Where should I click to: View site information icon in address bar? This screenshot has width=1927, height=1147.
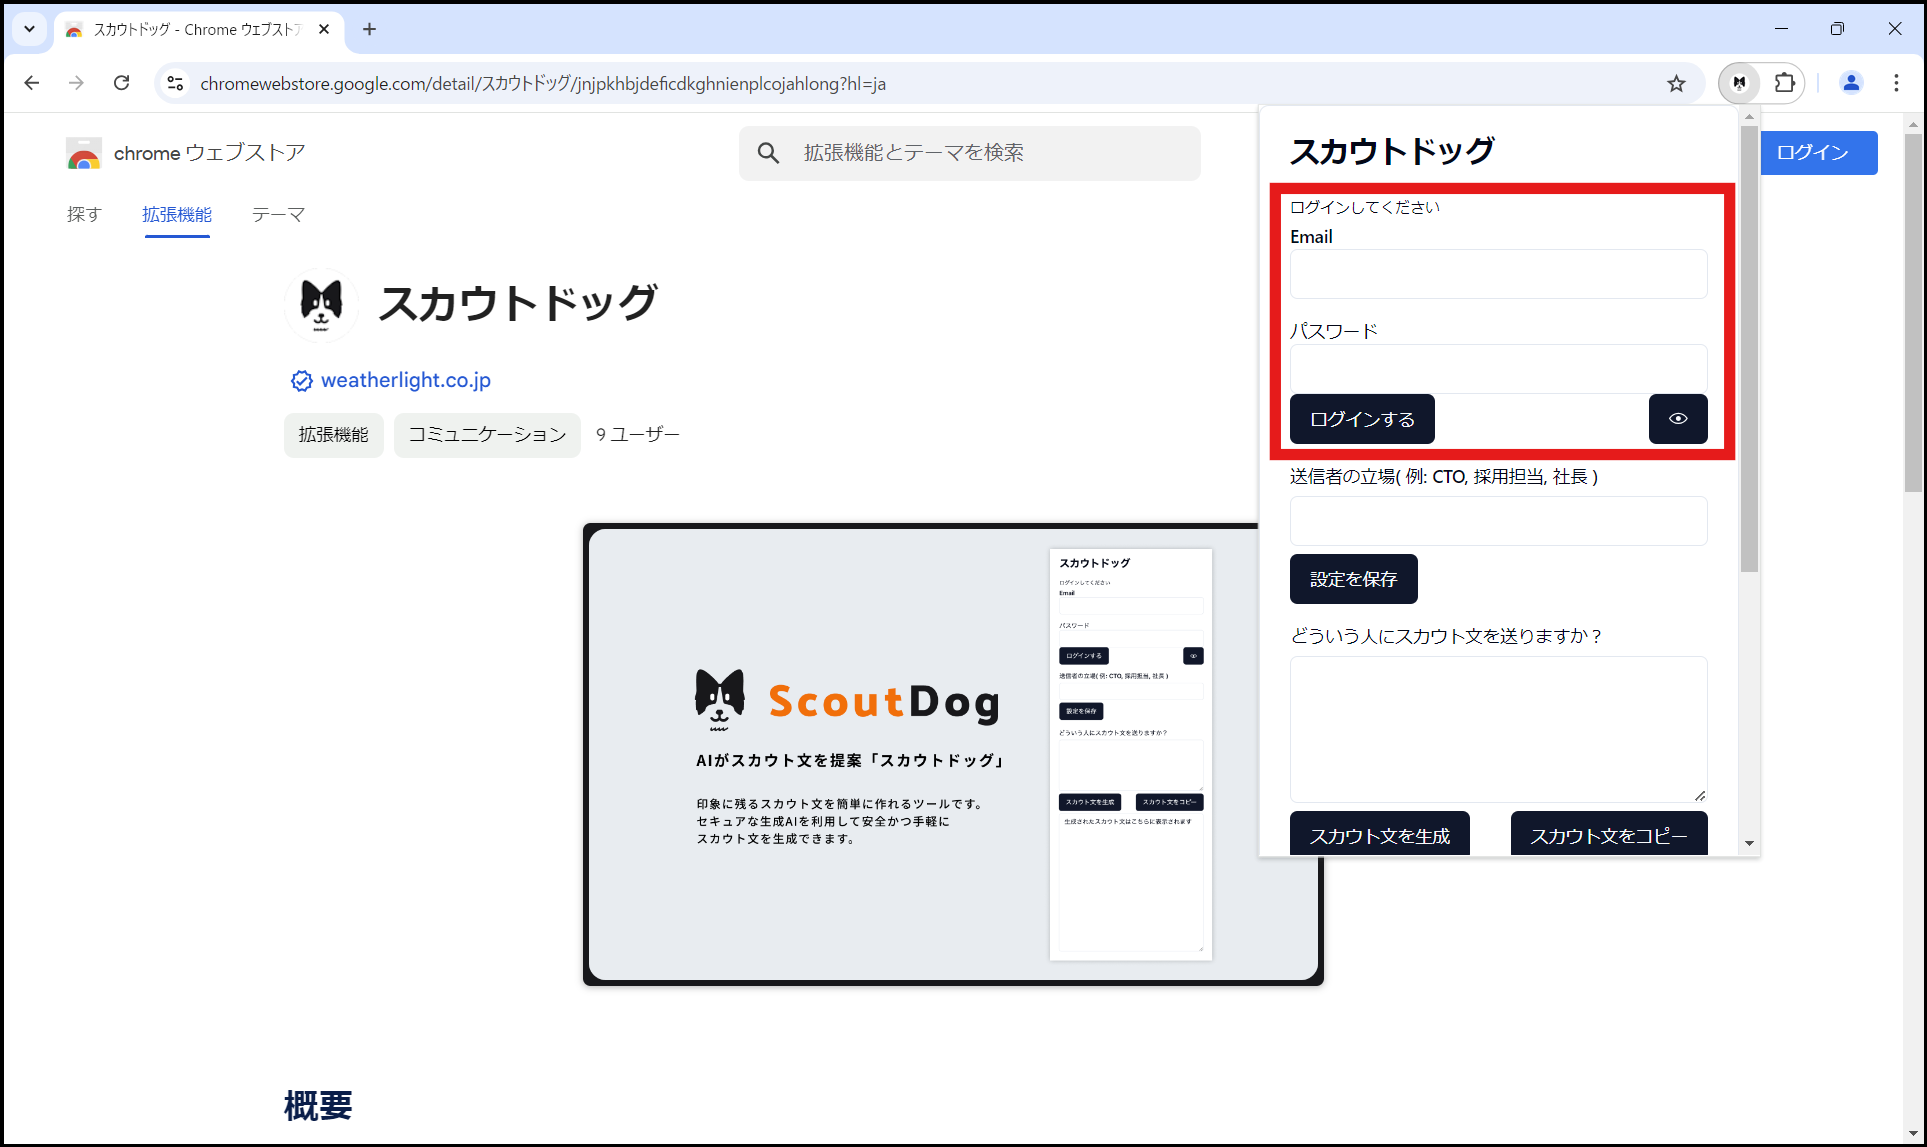point(175,83)
